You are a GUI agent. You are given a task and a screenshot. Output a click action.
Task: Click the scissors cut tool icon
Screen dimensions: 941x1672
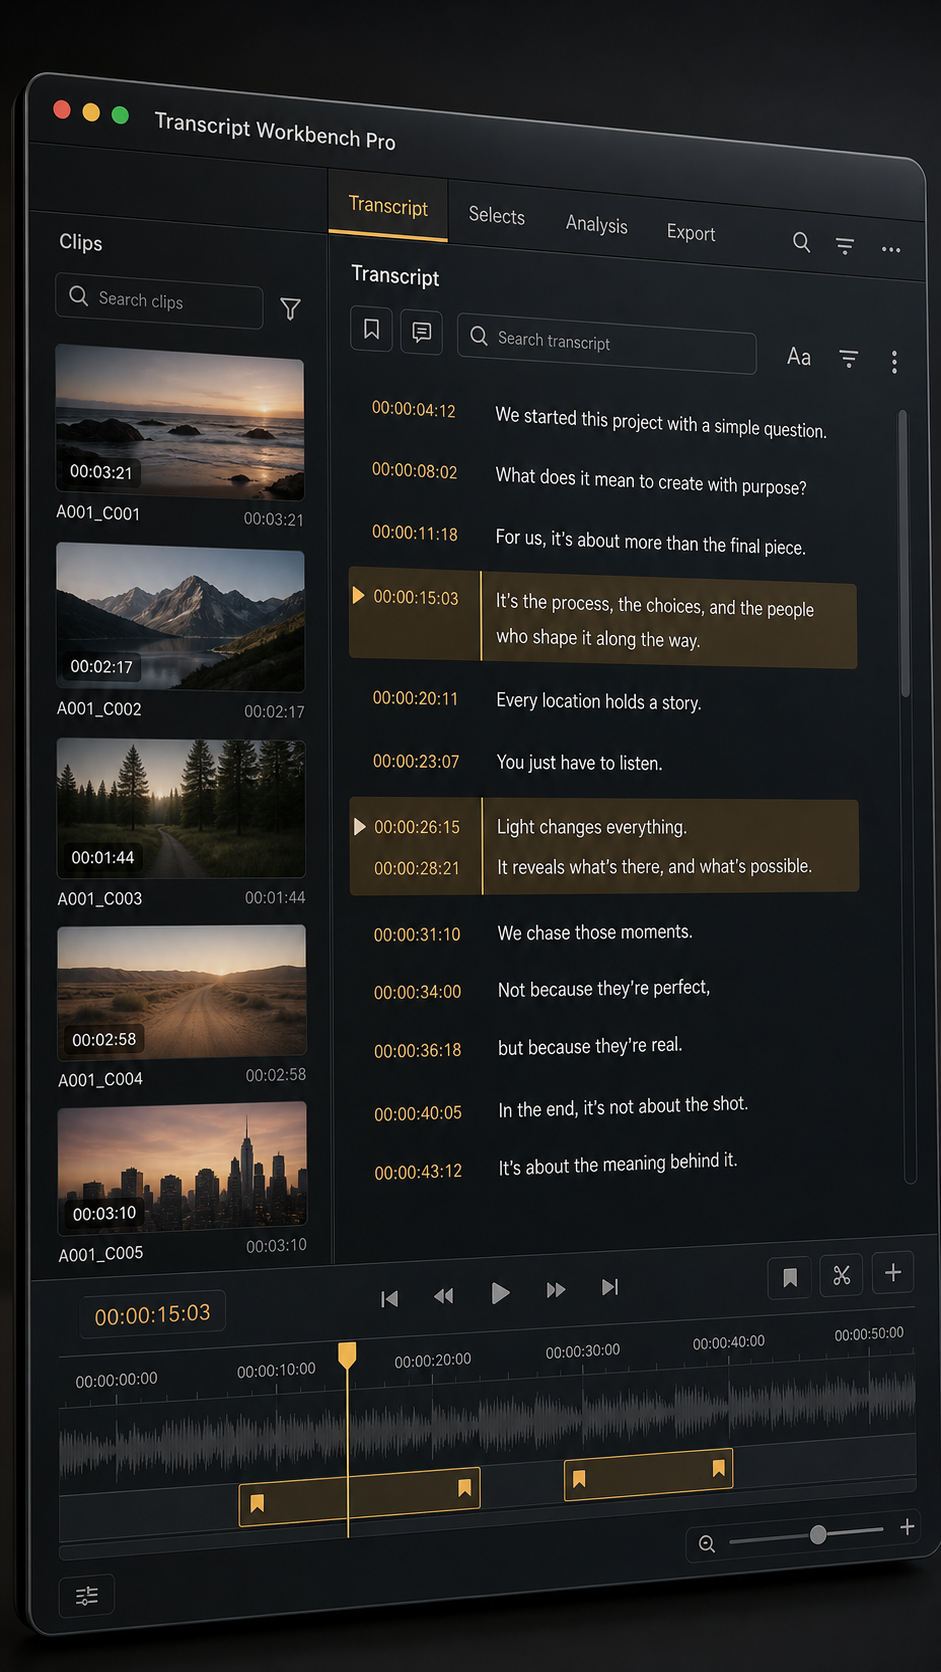coord(841,1275)
